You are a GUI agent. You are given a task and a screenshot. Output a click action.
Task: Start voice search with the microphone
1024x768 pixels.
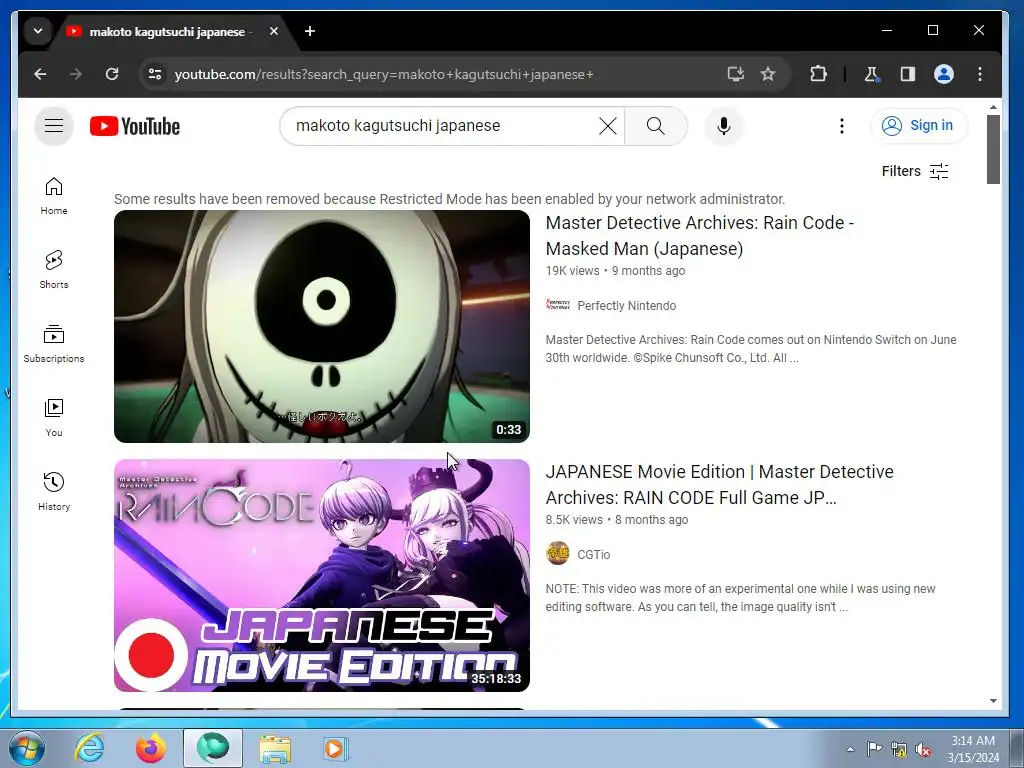pyautogui.click(x=724, y=126)
